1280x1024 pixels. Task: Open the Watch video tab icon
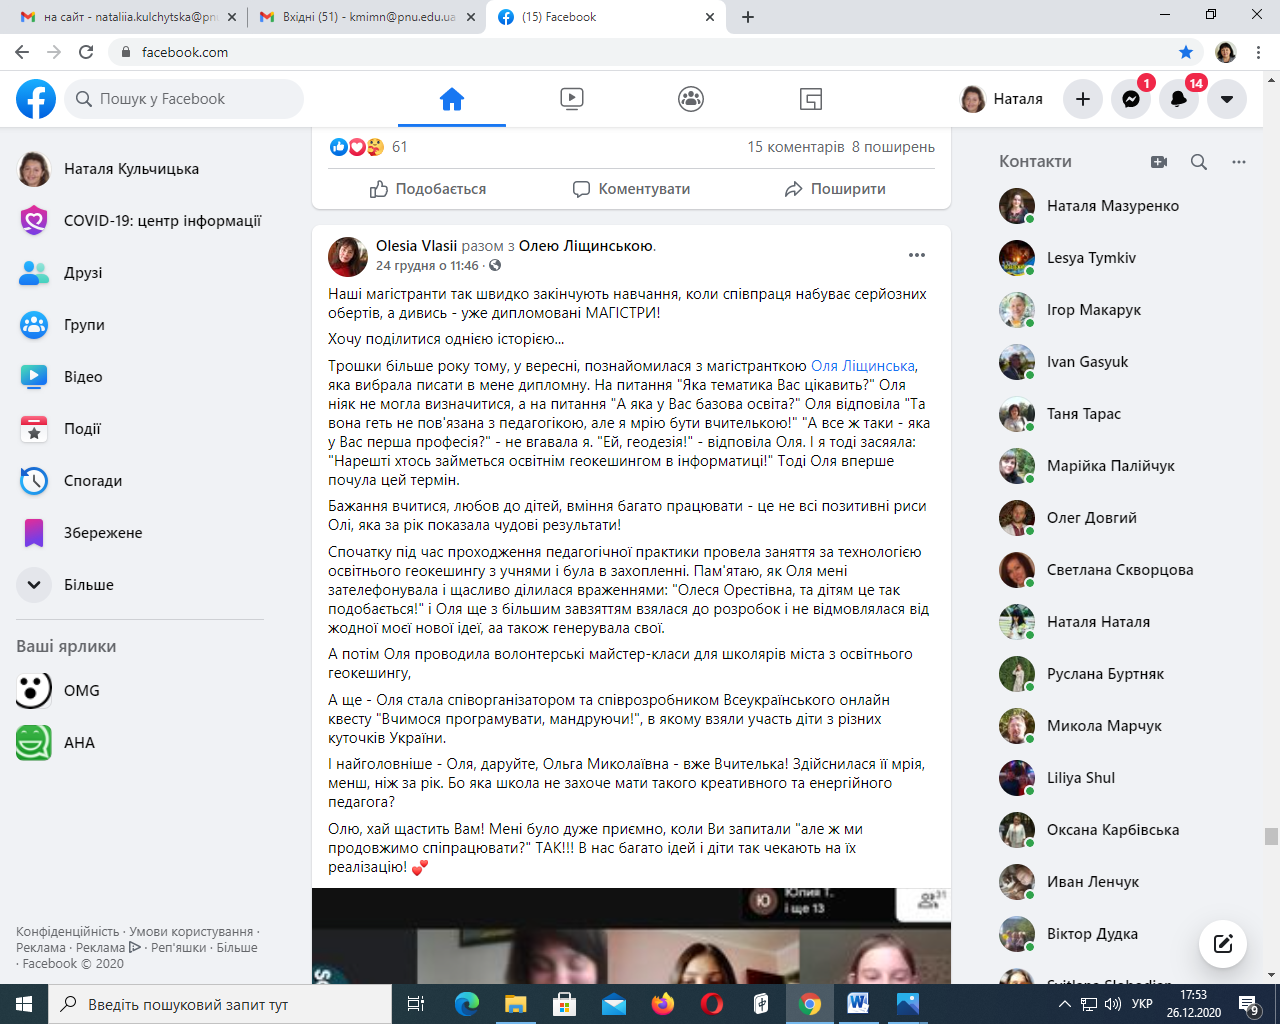(x=572, y=98)
